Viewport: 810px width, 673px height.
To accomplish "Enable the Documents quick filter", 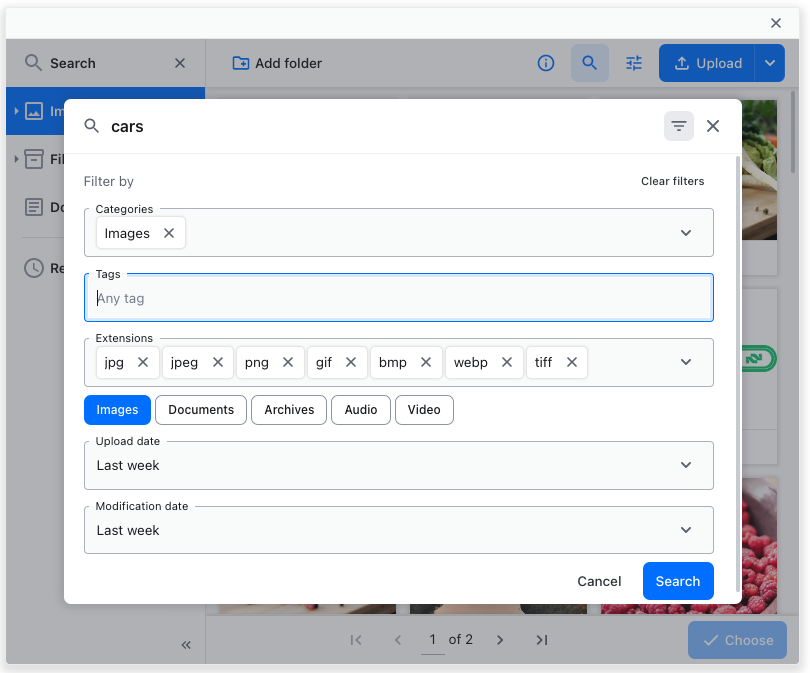I will (x=200, y=410).
